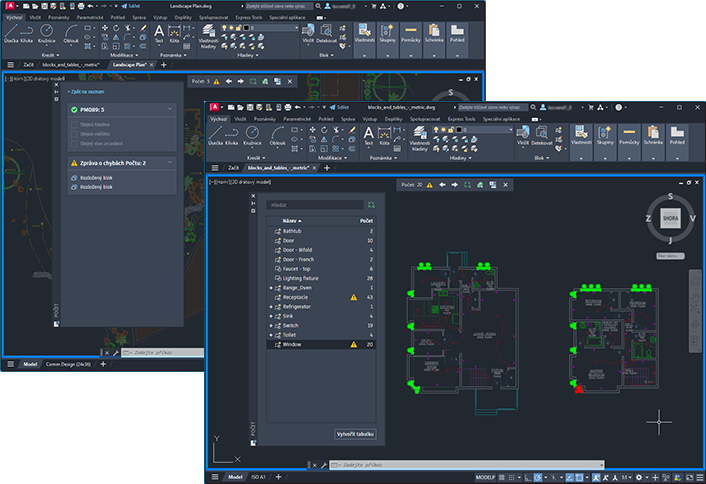The image size is (706, 484).
Task: Click the Kóta dimension tool in front window
Action: (x=384, y=136)
